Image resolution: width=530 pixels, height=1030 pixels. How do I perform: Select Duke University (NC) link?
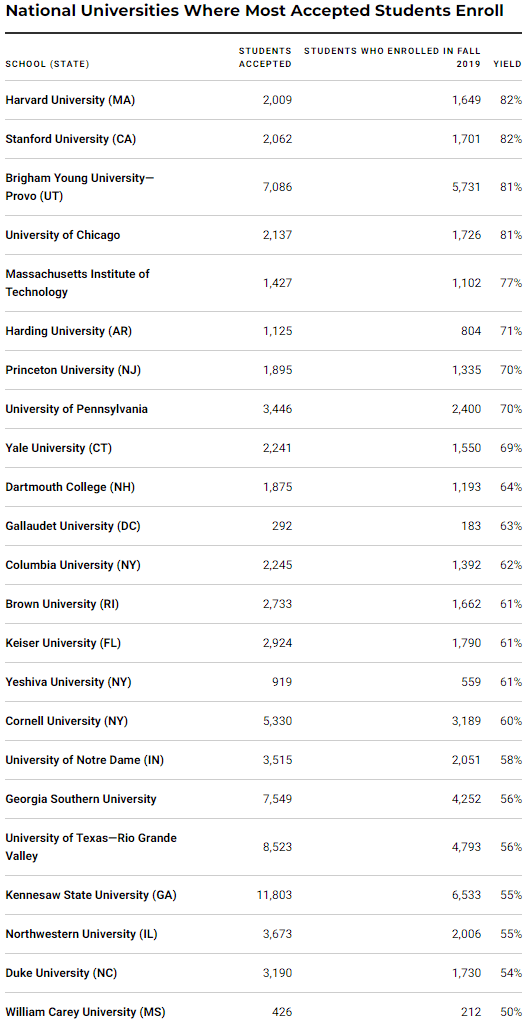pyautogui.click(x=61, y=973)
